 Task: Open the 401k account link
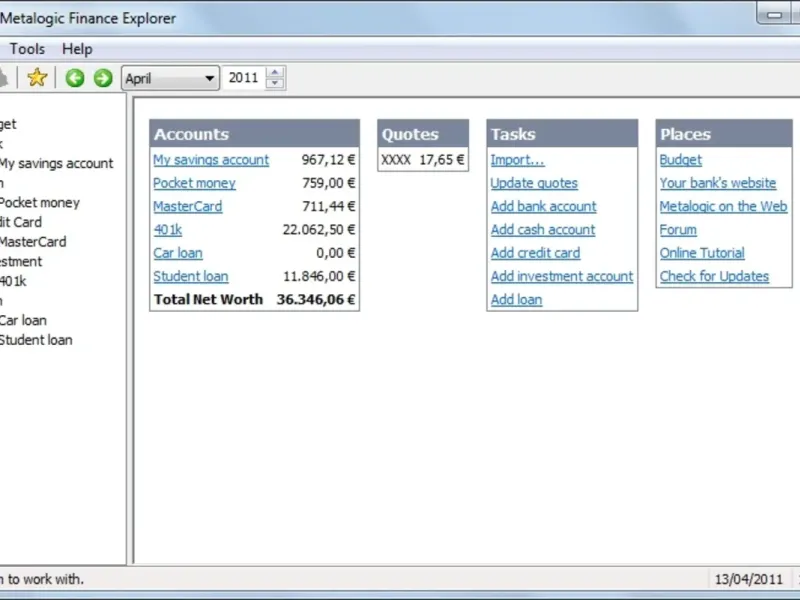[167, 230]
